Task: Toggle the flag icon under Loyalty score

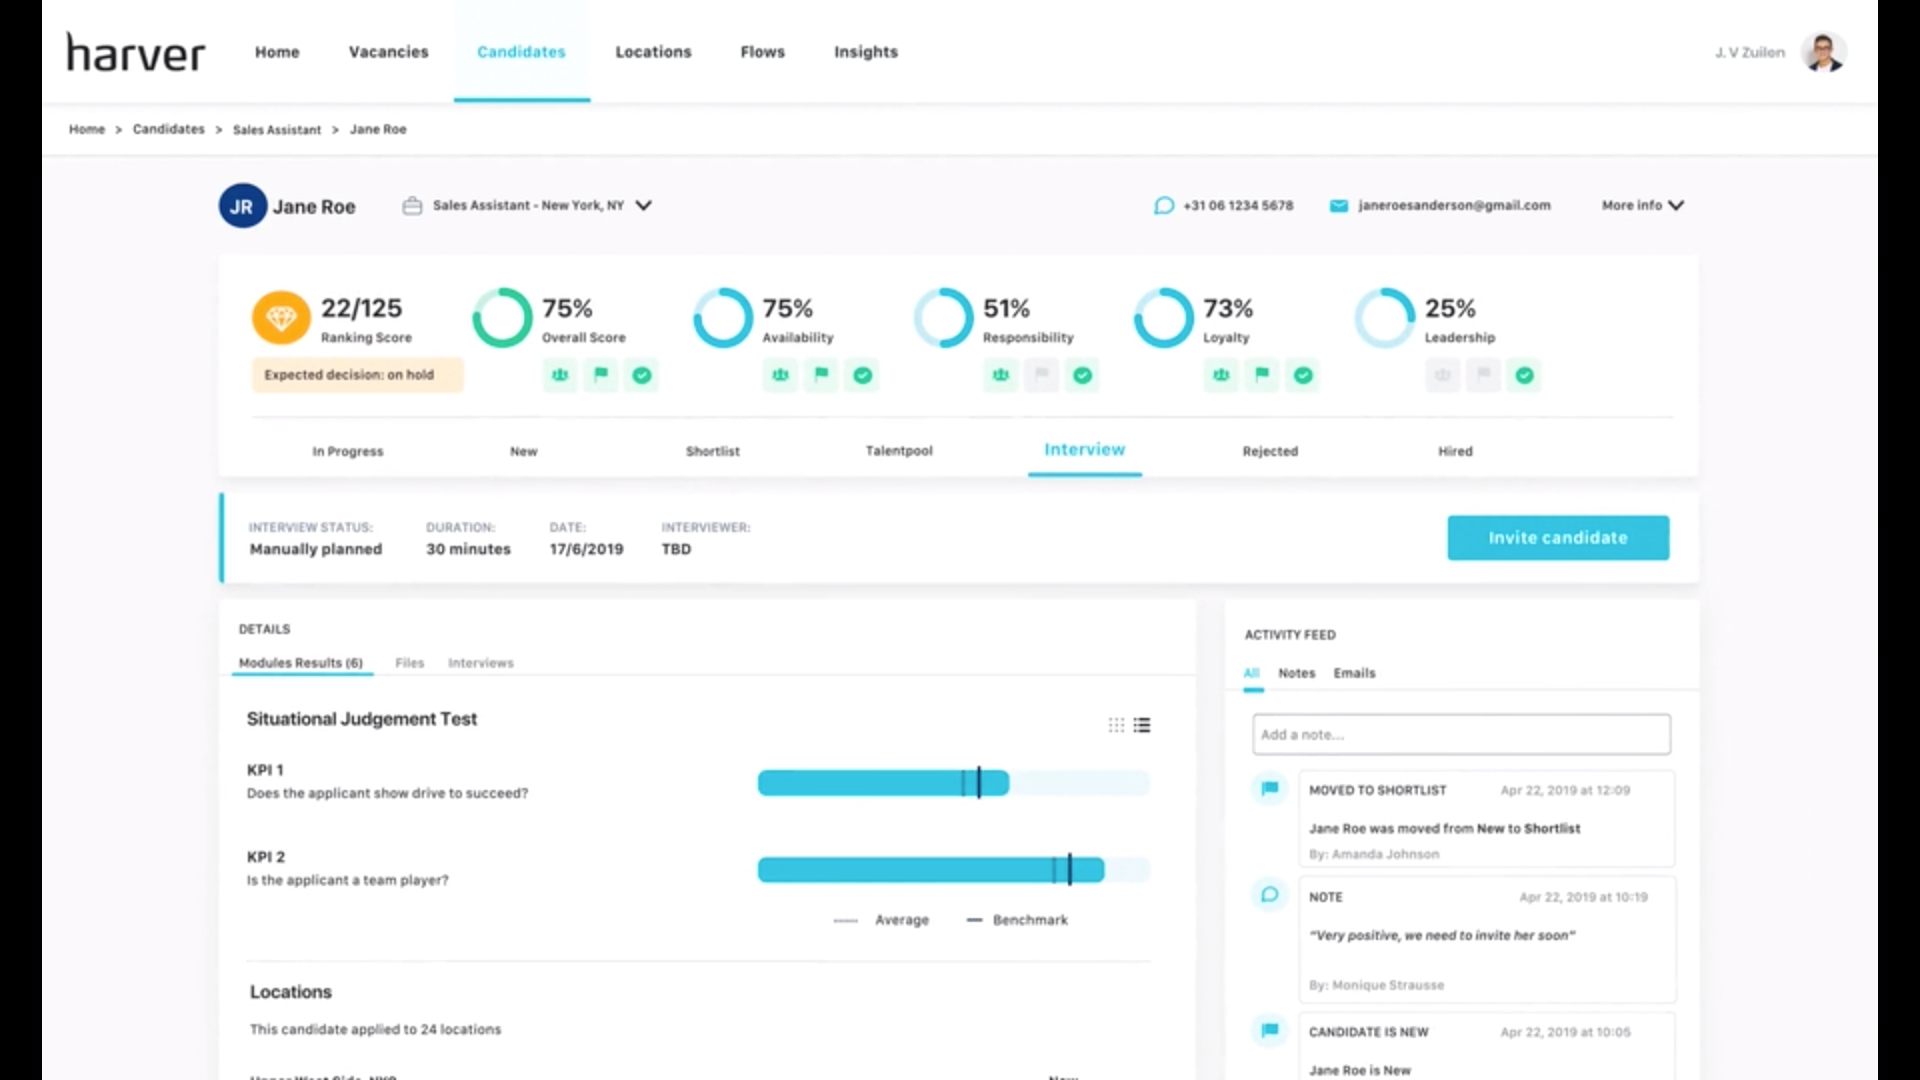Action: coord(1262,375)
